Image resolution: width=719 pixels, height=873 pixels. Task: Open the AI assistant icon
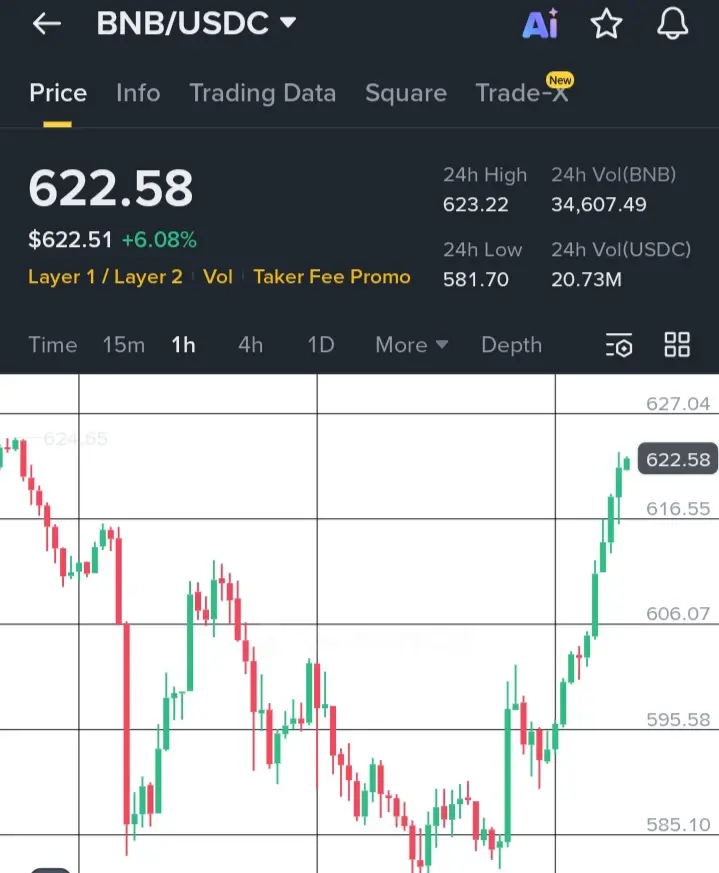click(540, 23)
